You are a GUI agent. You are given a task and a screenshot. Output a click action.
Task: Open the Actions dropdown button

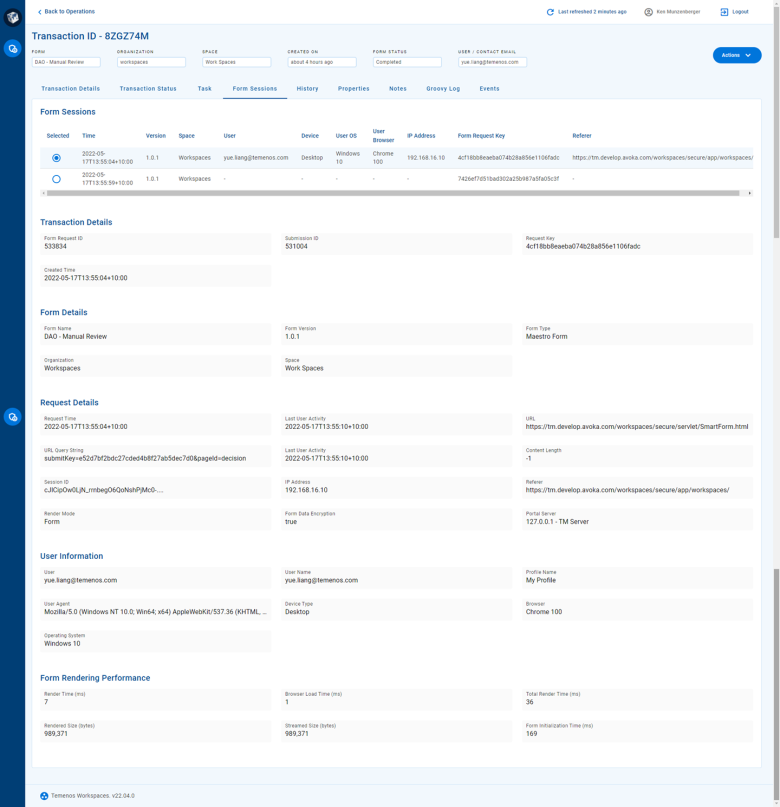[x=737, y=55]
